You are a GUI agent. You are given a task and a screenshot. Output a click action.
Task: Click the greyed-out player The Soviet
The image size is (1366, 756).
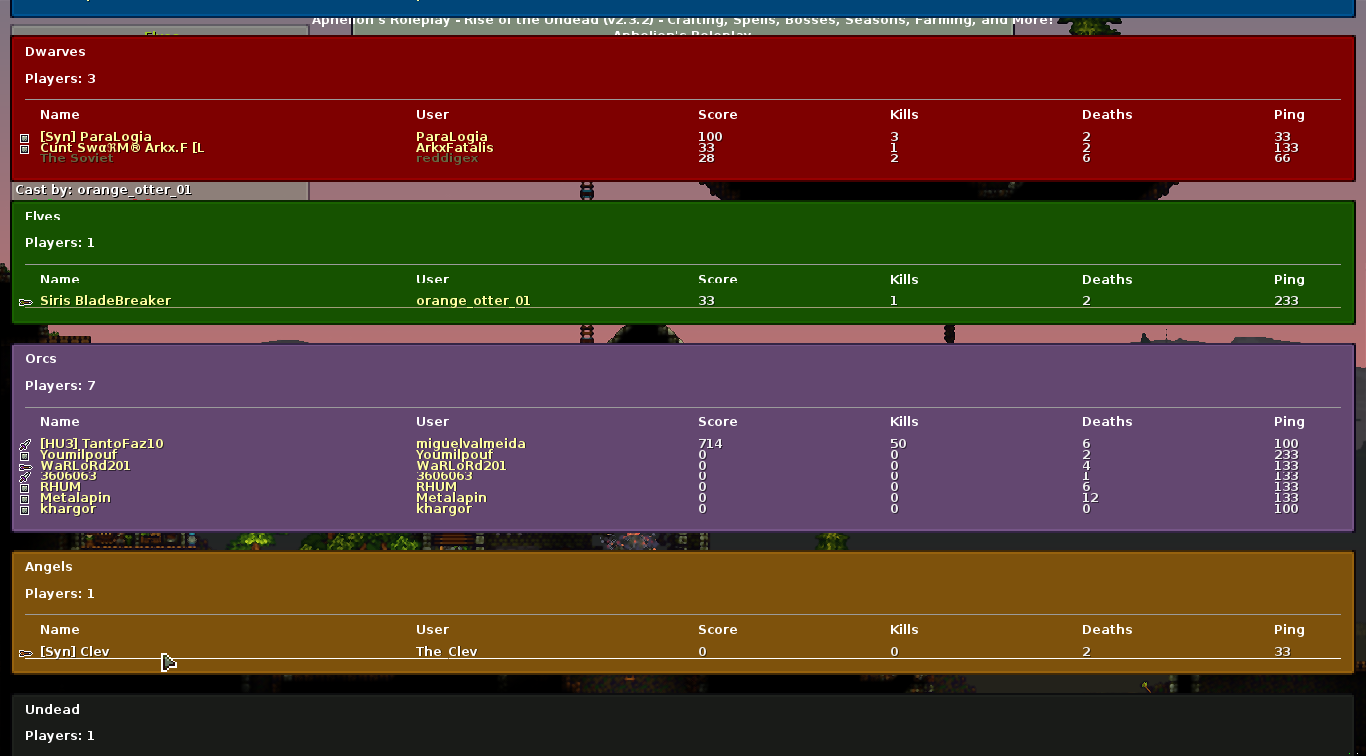[x=77, y=159]
